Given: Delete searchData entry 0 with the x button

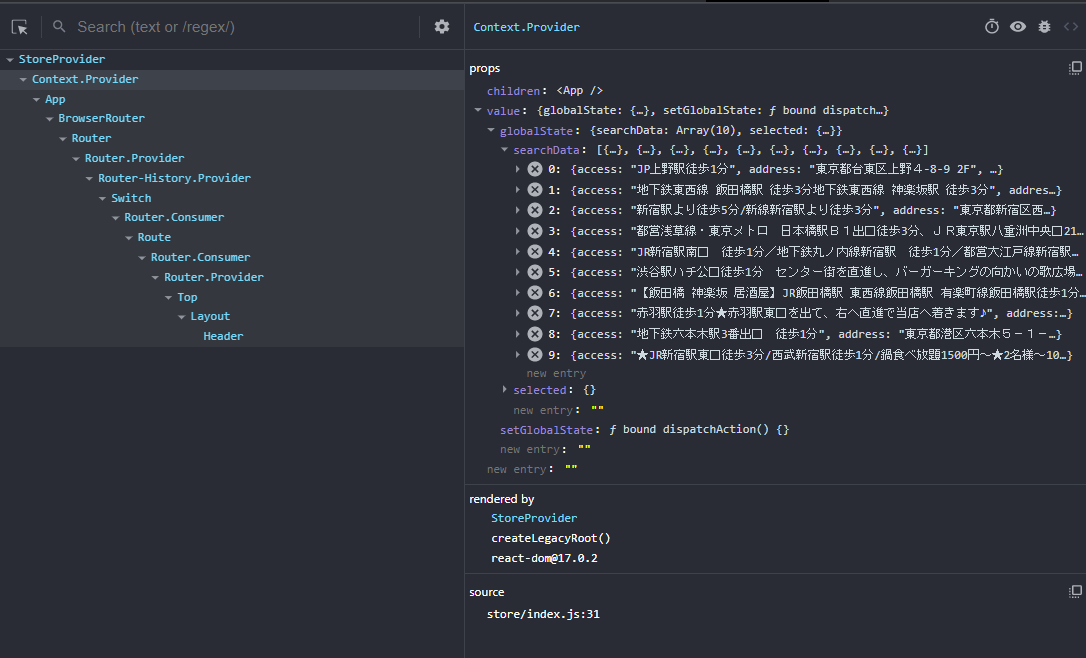Looking at the screenshot, I should click(533, 168).
